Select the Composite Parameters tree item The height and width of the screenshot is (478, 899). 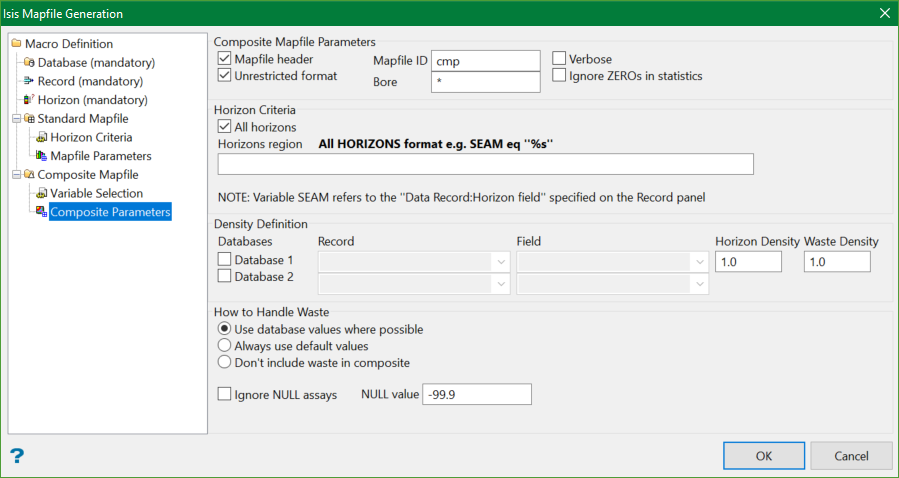(110, 212)
